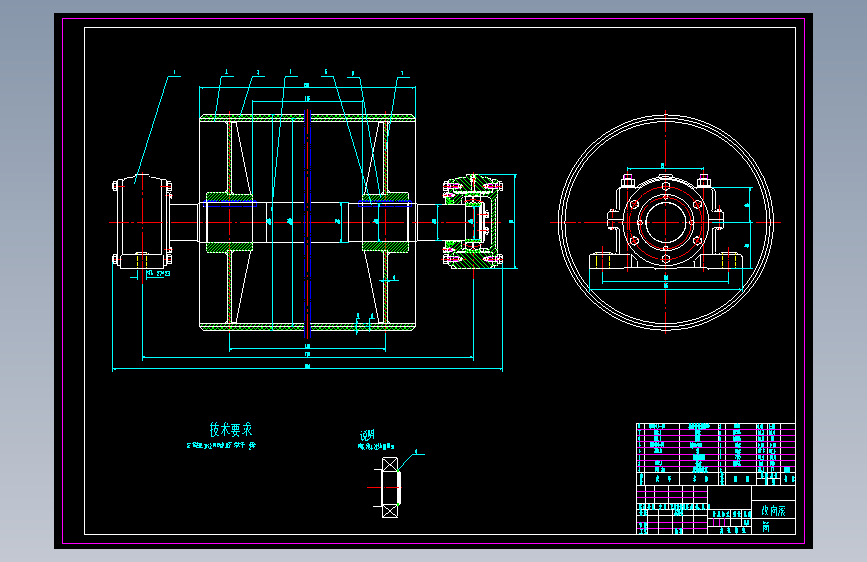This screenshot has height=562, width=867.
Task: Click the 说明 heading text
Action: point(367,435)
